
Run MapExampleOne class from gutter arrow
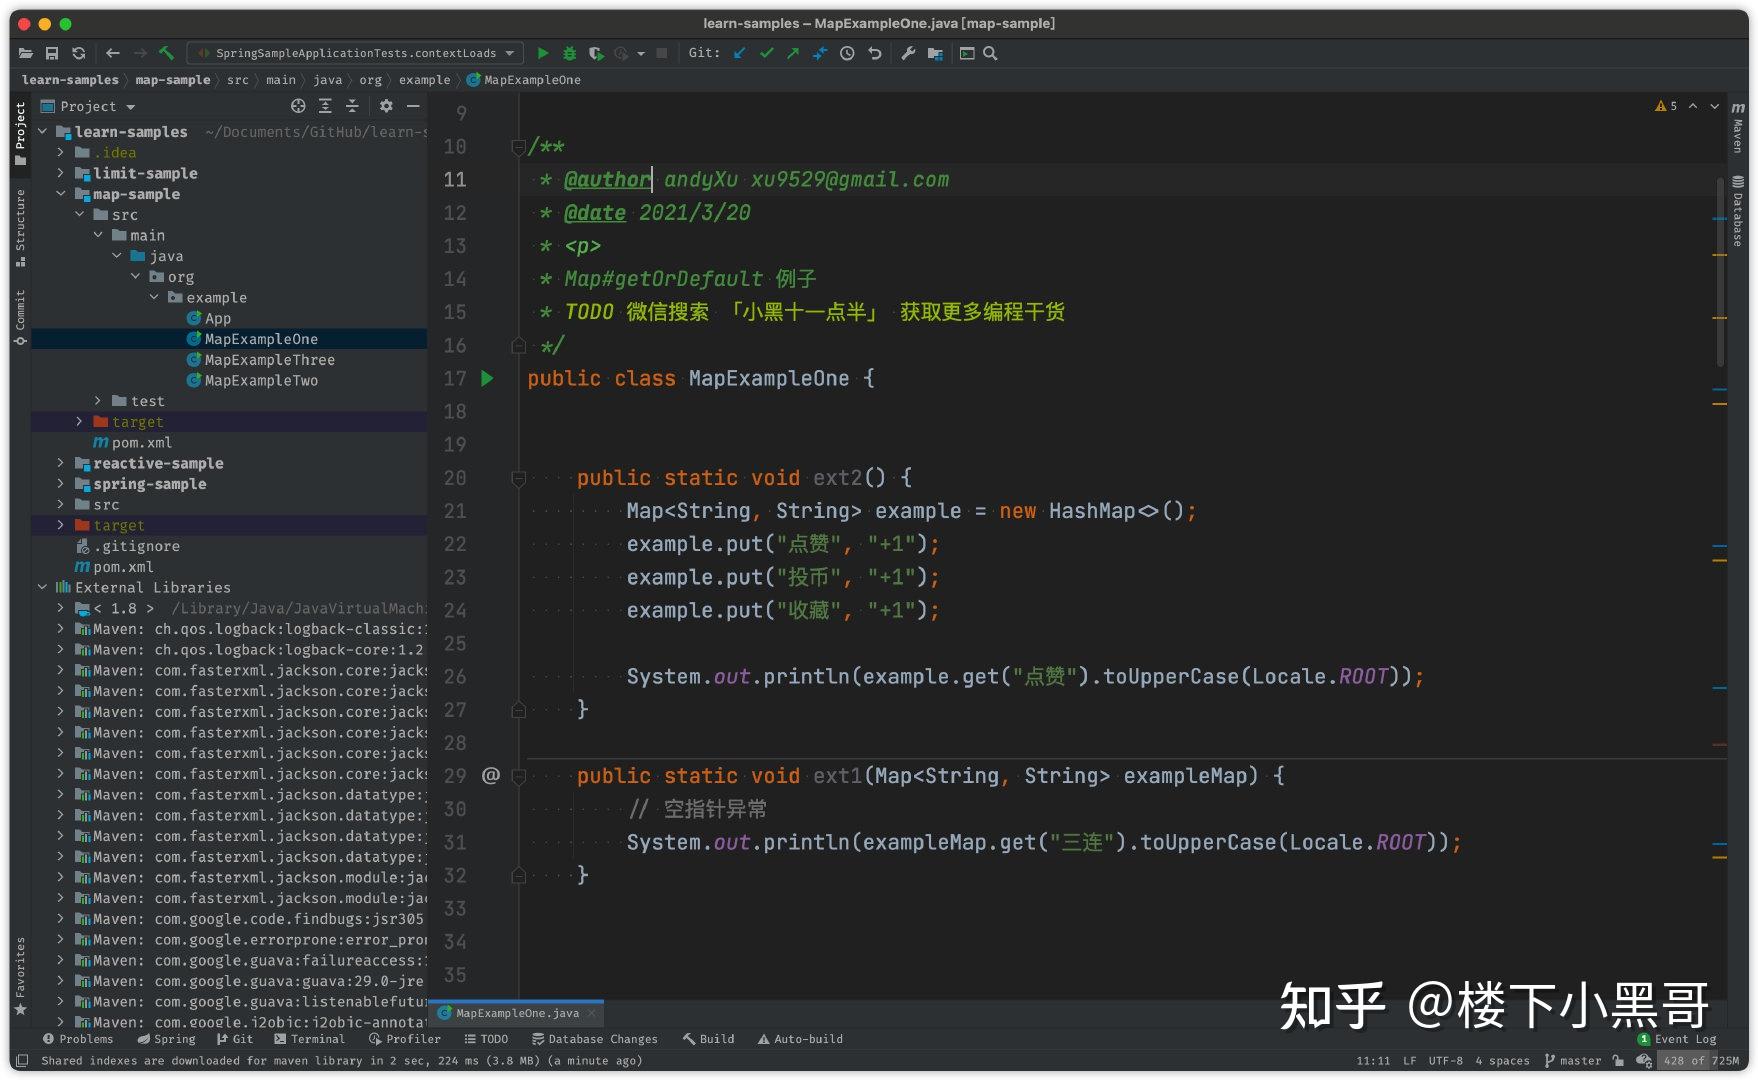click(x=487, y=378)
